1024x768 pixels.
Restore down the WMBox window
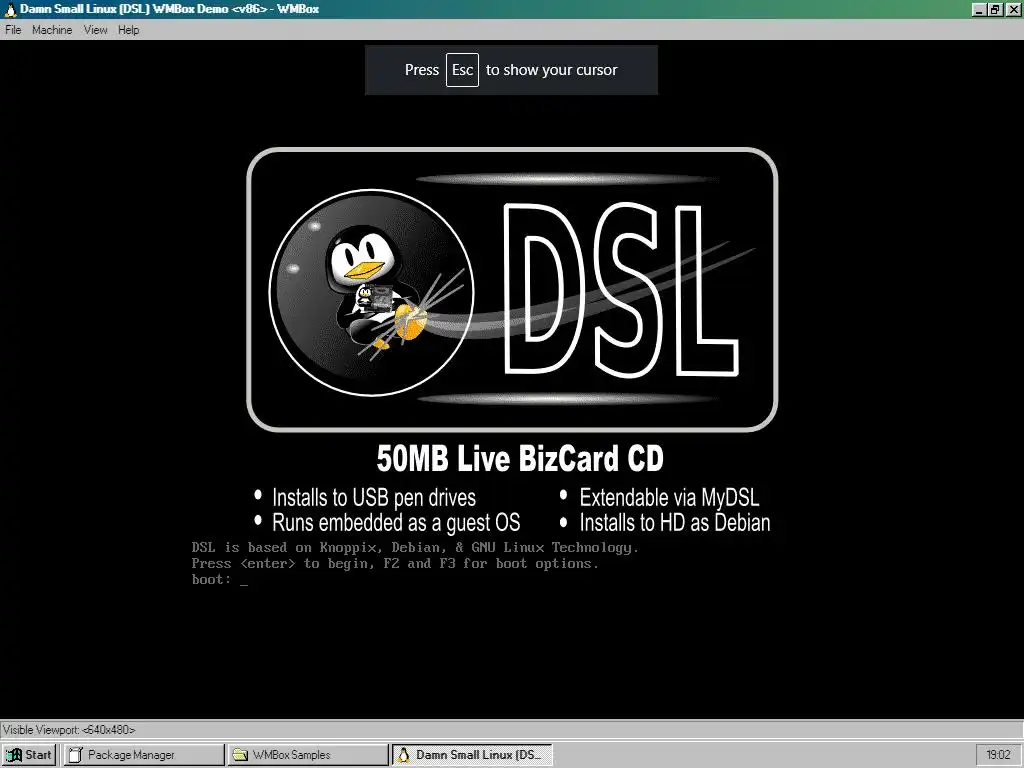pyautogui.click(x=995, y=9)
